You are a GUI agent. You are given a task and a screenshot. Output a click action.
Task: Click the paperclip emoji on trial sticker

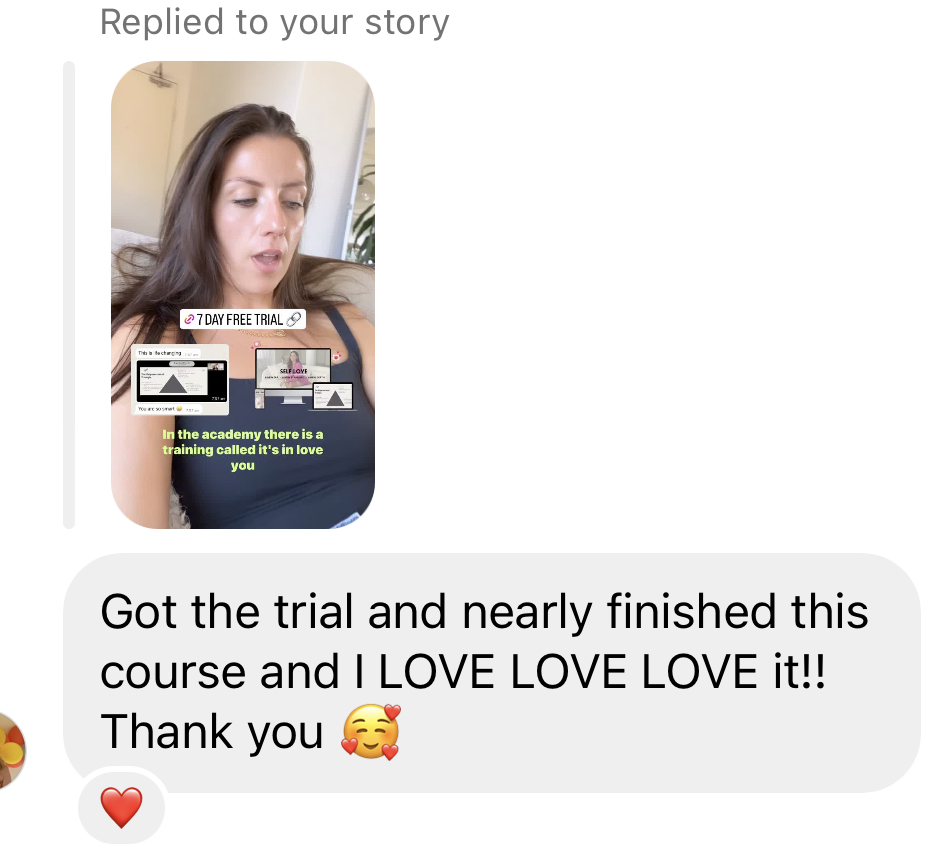tap(294, 319)
